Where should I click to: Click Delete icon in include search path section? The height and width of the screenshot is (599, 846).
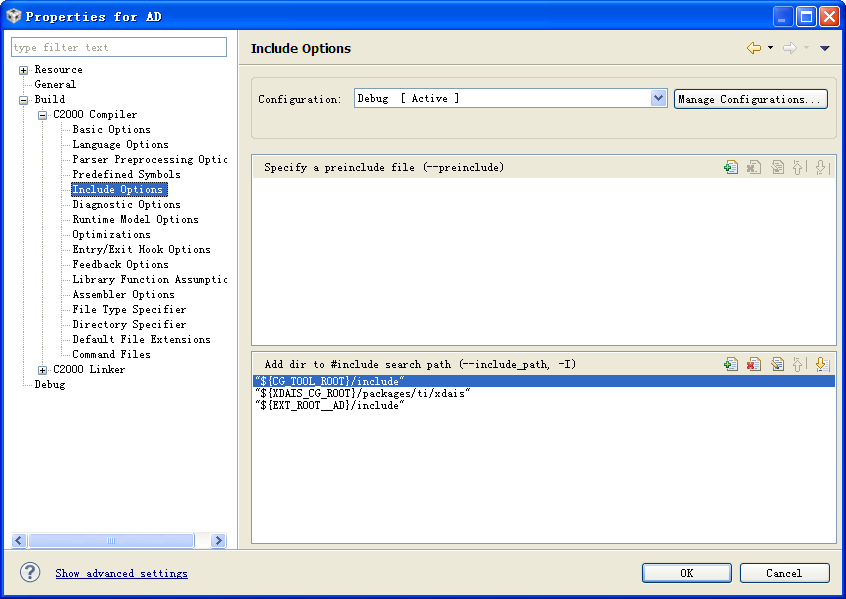point(754,364)
